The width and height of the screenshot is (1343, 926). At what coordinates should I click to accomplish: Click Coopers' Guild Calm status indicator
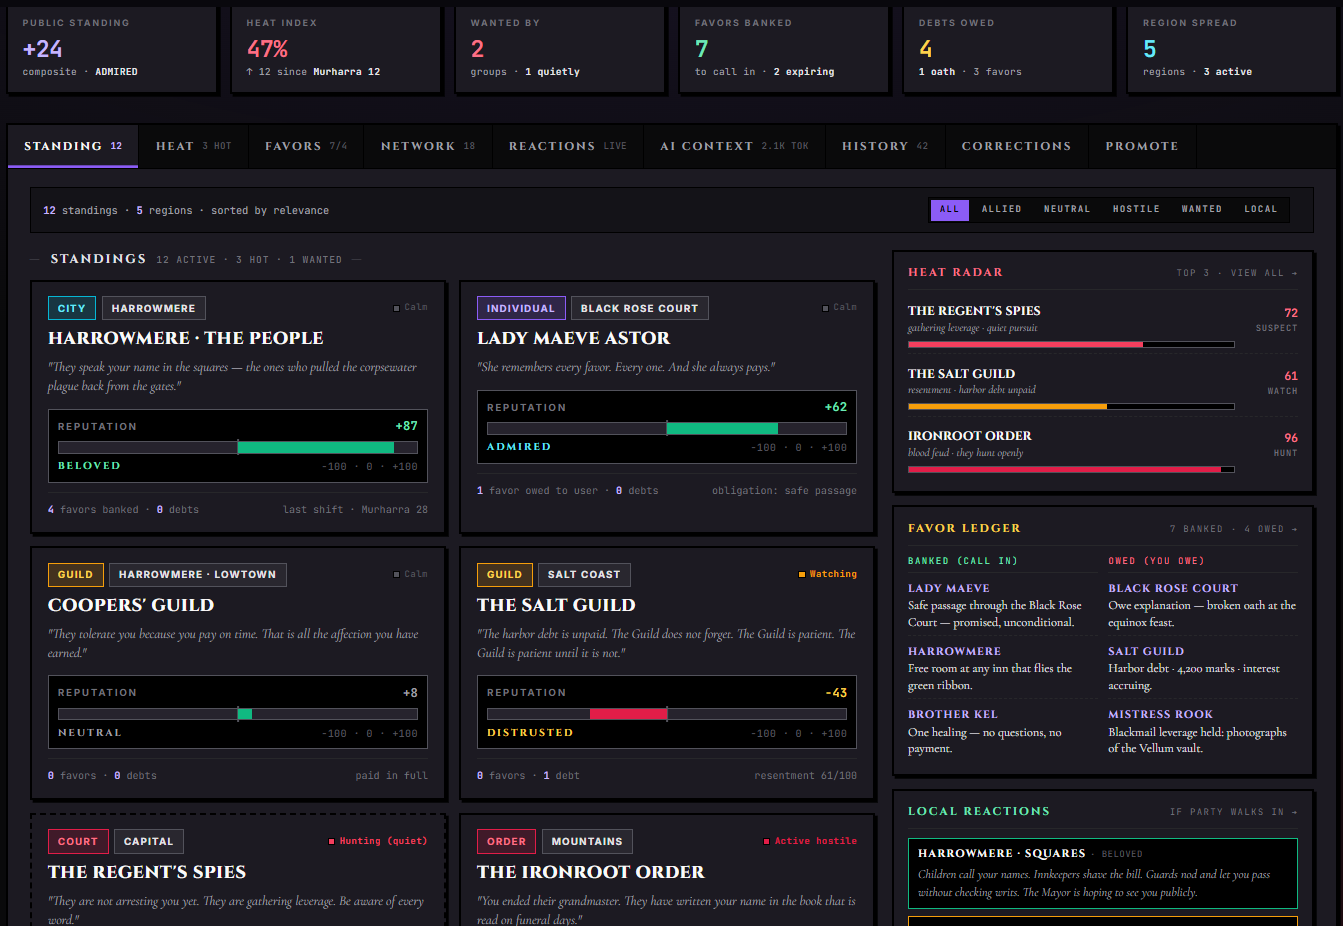[410, 574]
